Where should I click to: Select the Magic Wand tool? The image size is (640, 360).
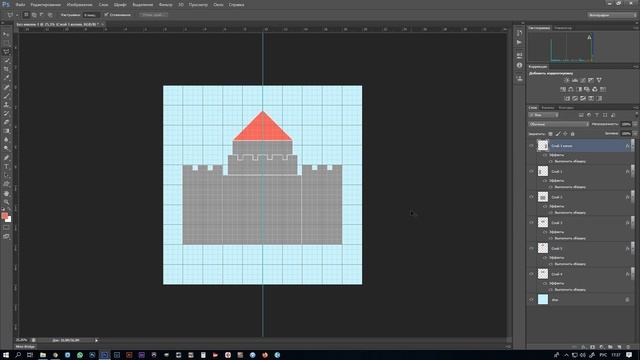point(6,60)
